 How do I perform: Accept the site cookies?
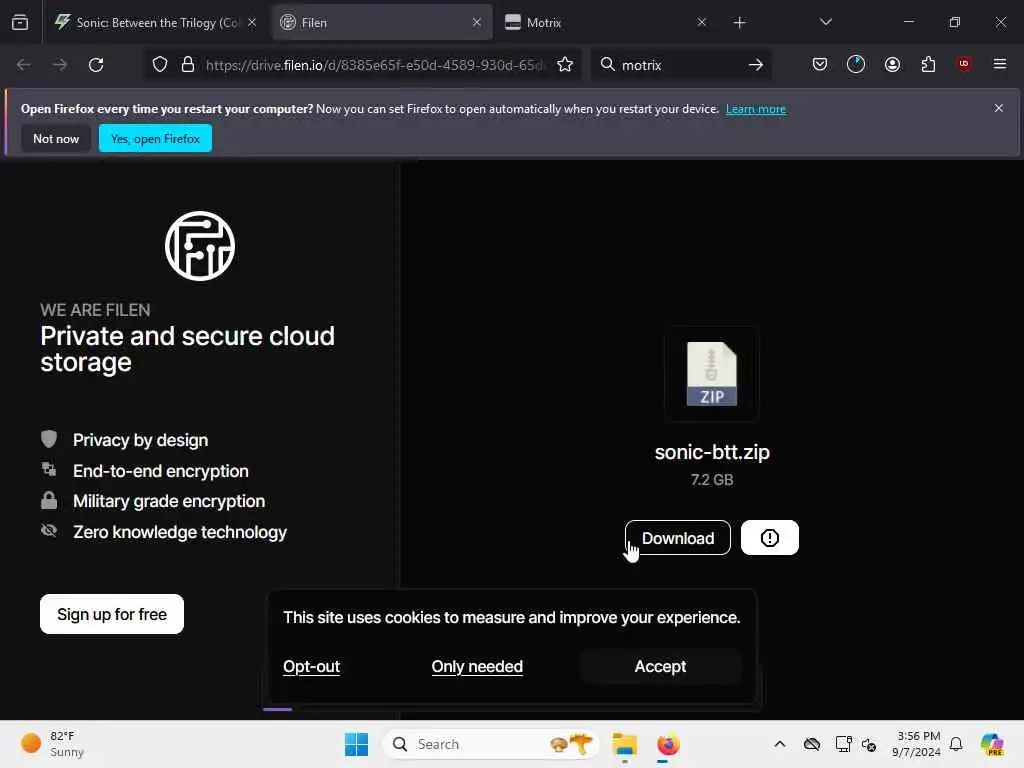click(660, 666)
